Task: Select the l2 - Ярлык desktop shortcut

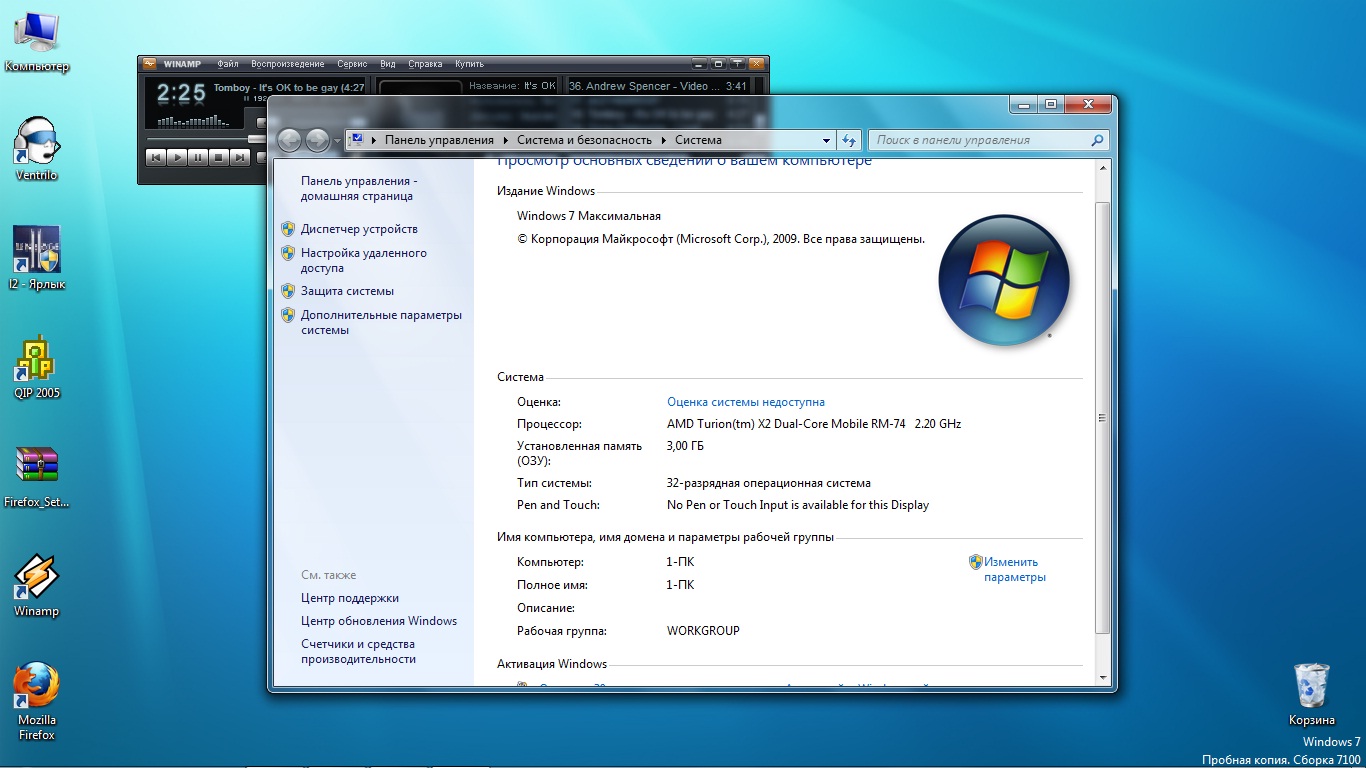Action: point(37,257)
